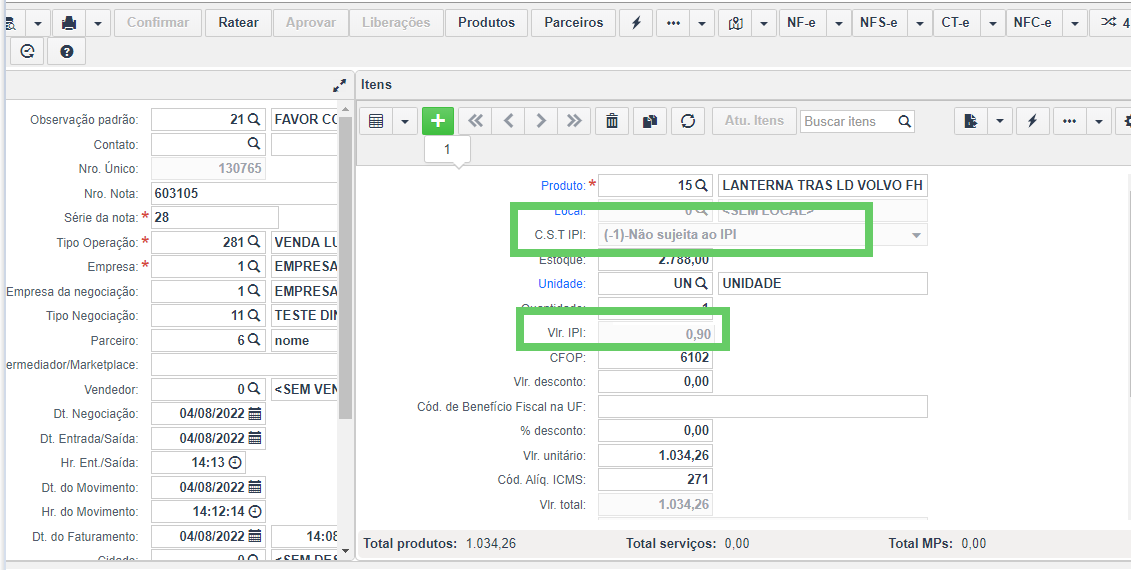Open calendar picker for Dt. Negociação
Screen dimensions: 1132x570
click(255, 413)
